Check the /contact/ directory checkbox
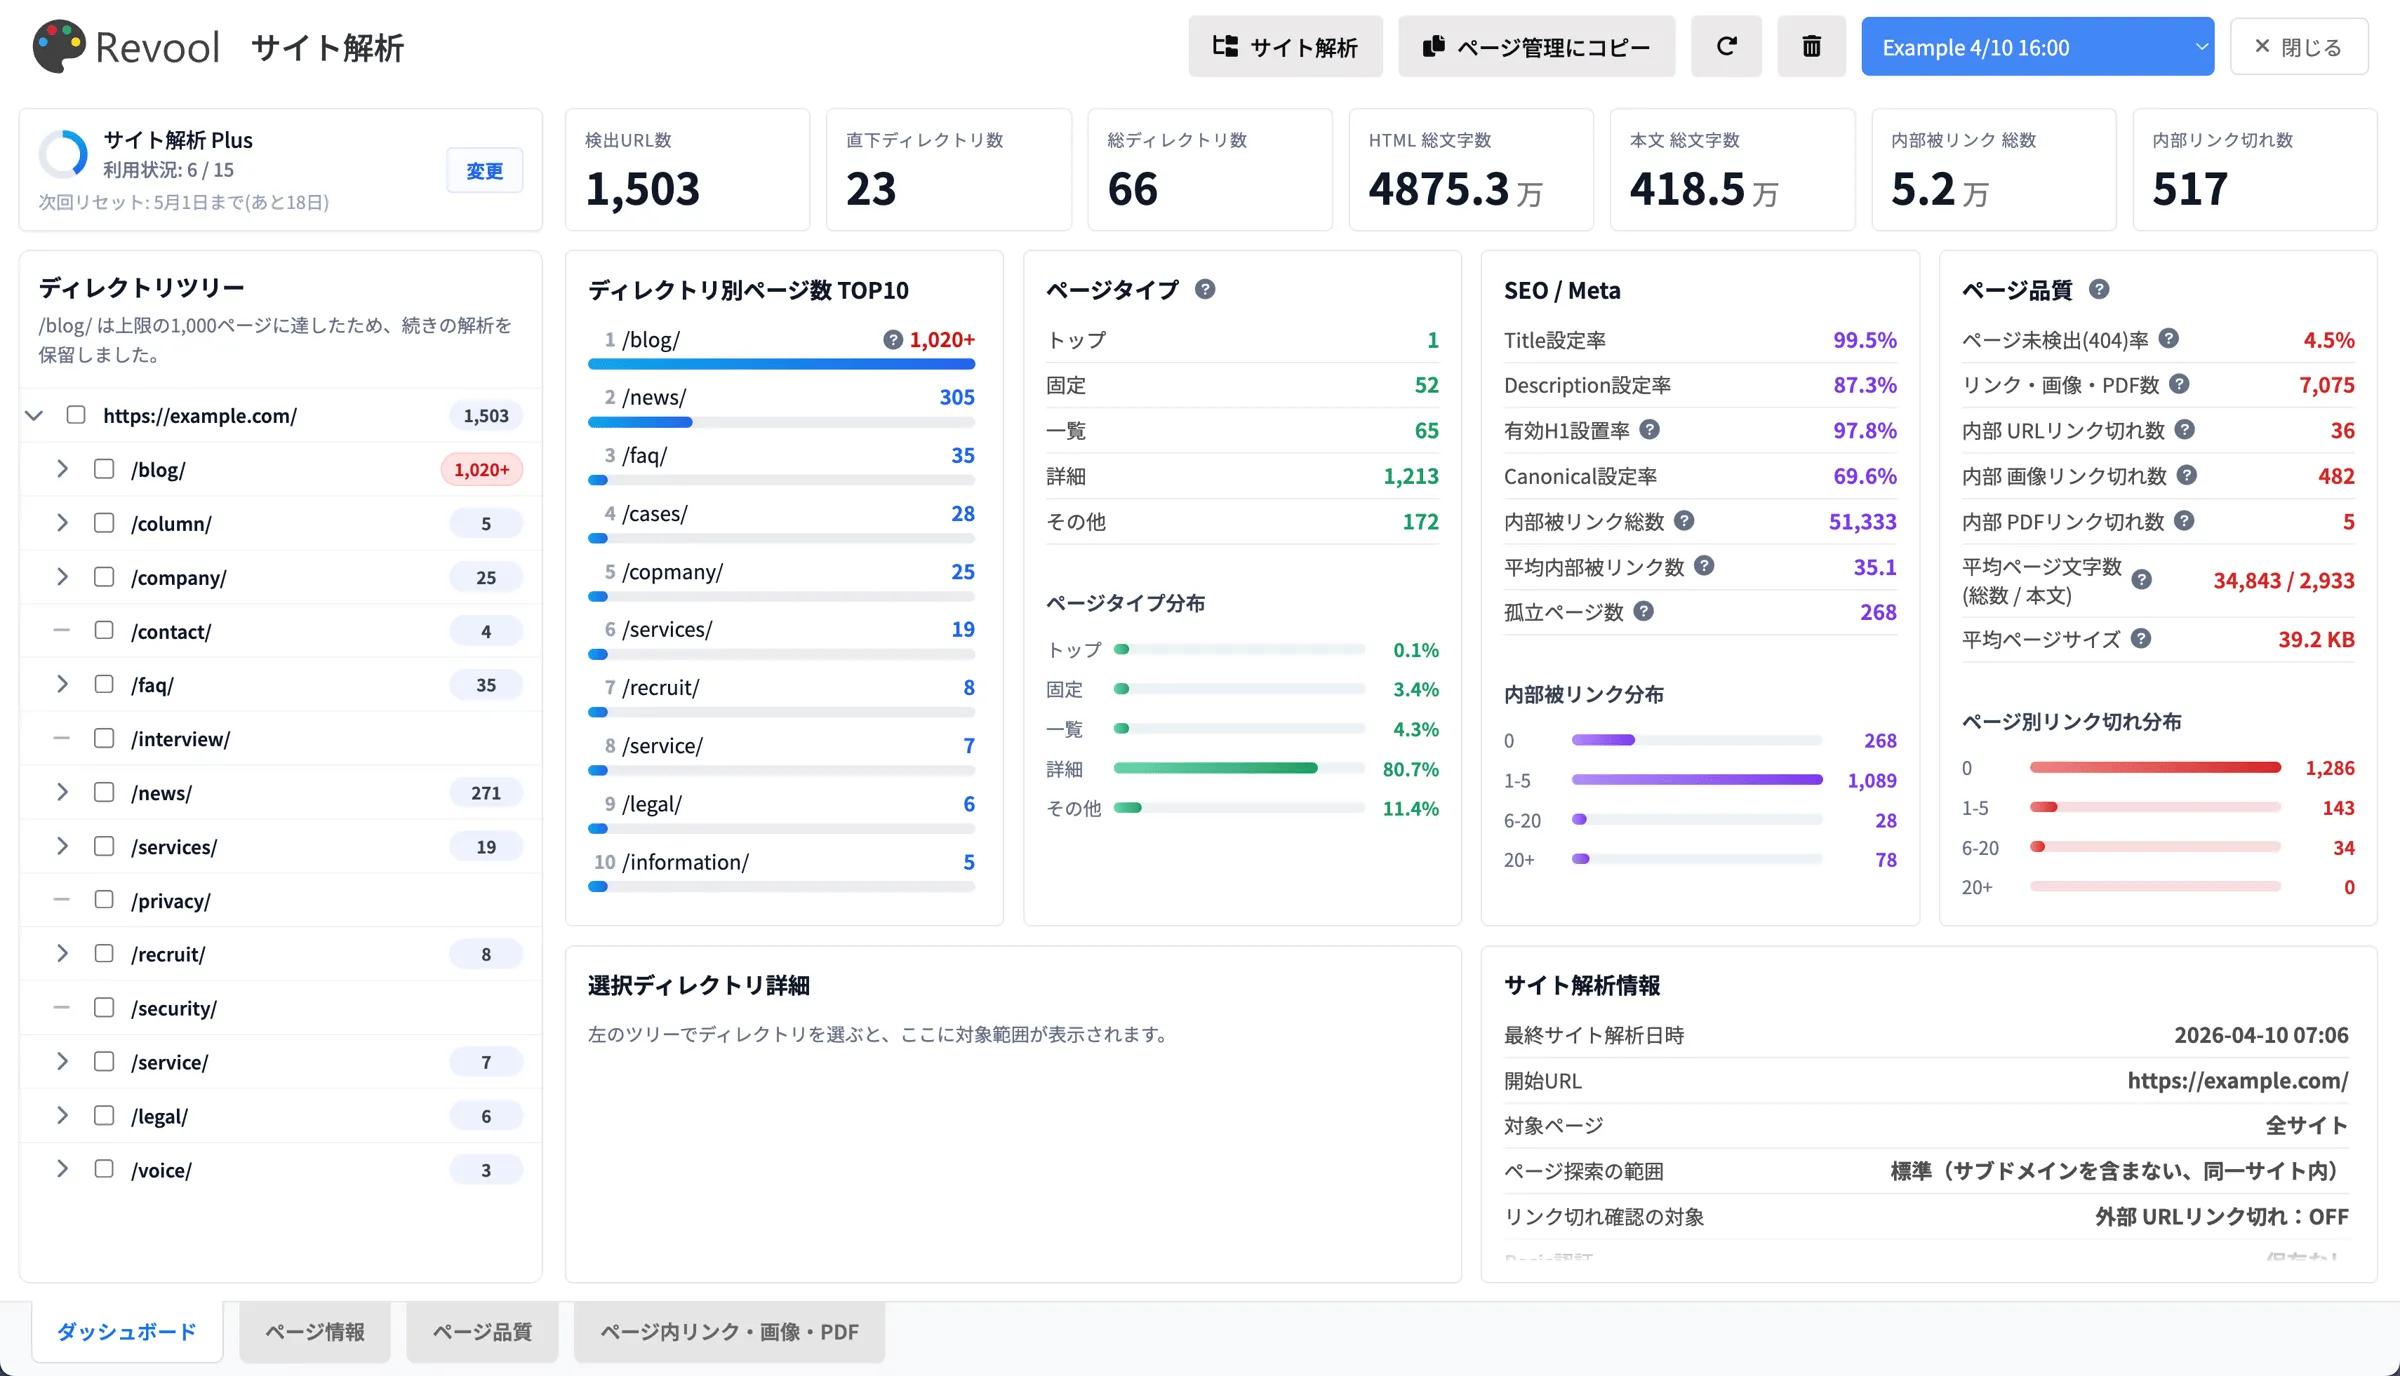 [104, 631]
